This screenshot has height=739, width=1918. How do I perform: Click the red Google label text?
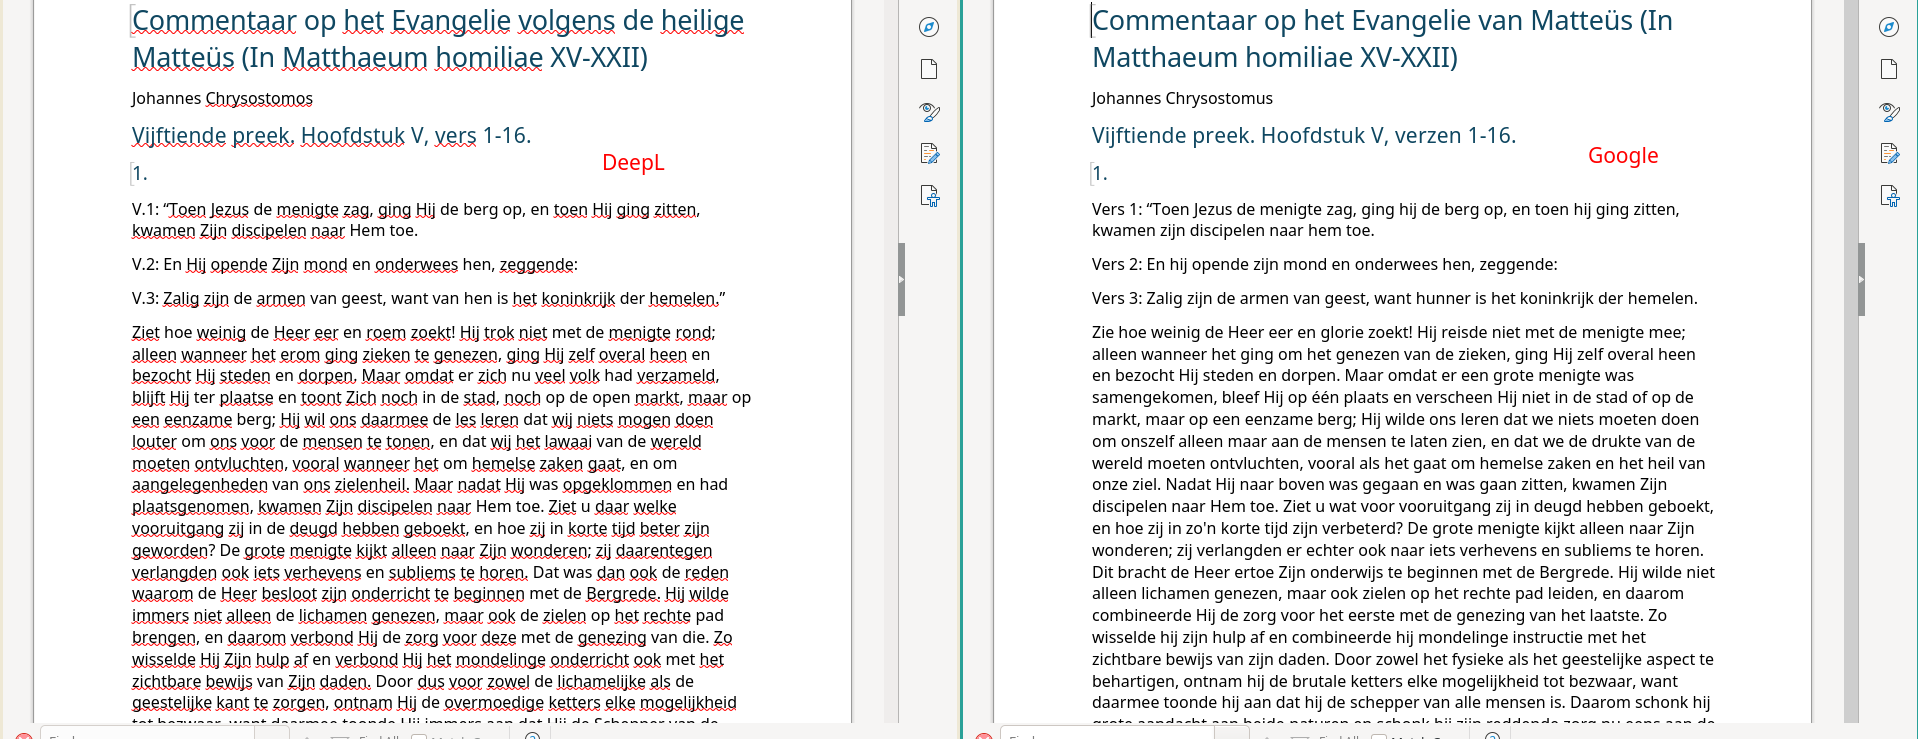1623,155
